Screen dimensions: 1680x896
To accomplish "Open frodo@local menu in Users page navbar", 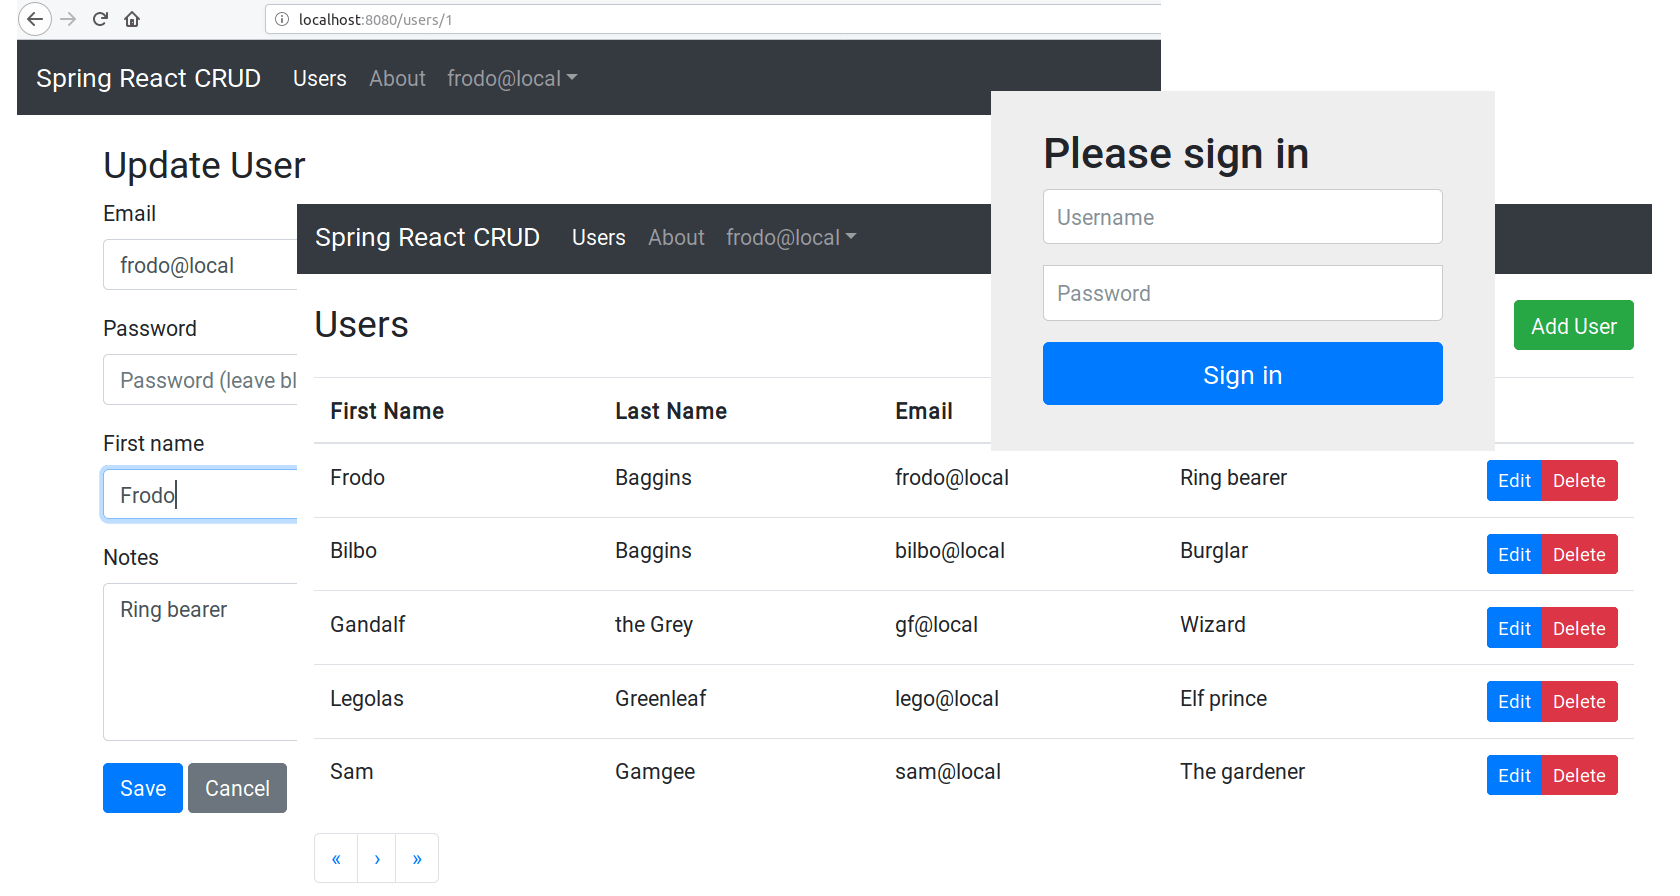I will tap(790, 237).
